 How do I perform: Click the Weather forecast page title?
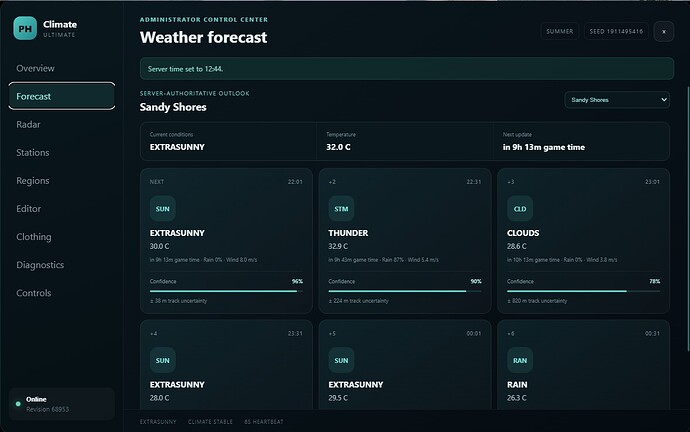tap(203, 37)
